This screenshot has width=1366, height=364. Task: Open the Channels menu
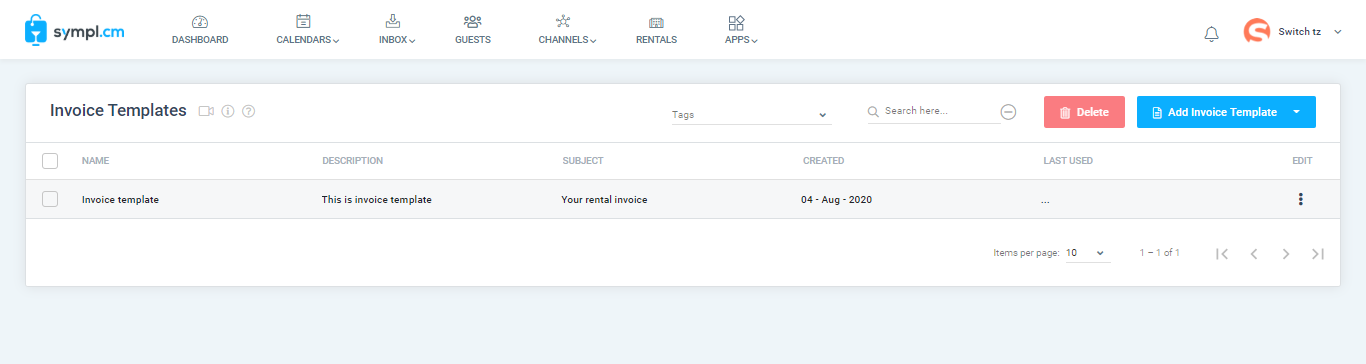(x=567, y=29)
